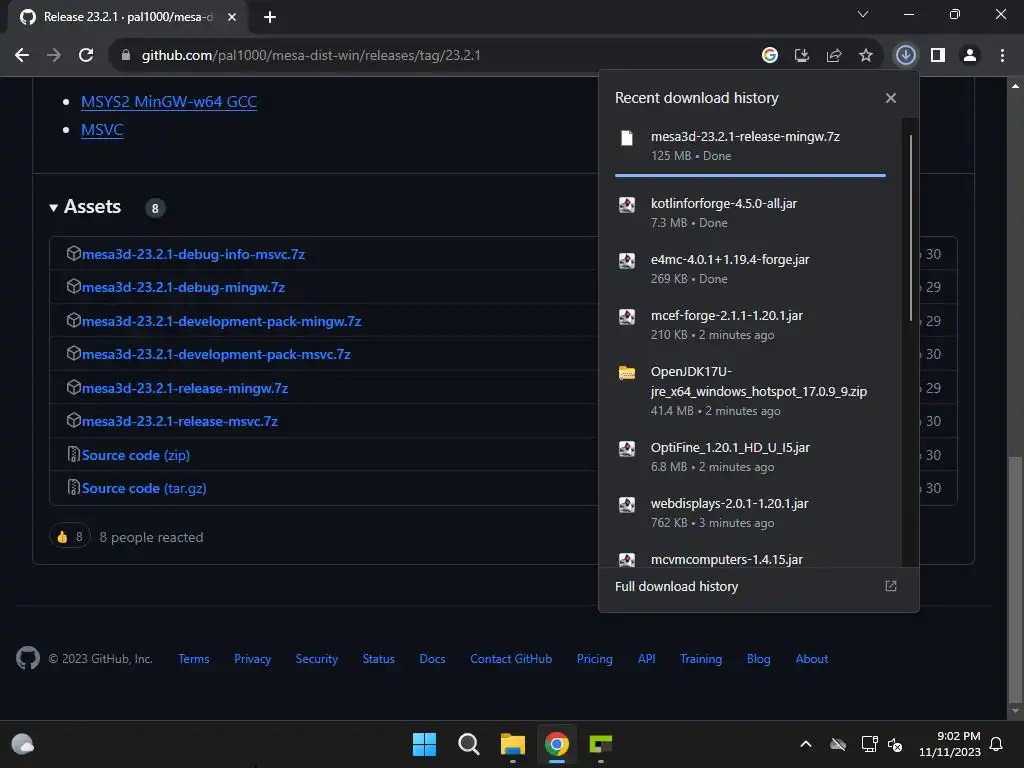This screenshot has width=1024, height=768.
Task: Show hidden system tray icons
Action: 806,744
